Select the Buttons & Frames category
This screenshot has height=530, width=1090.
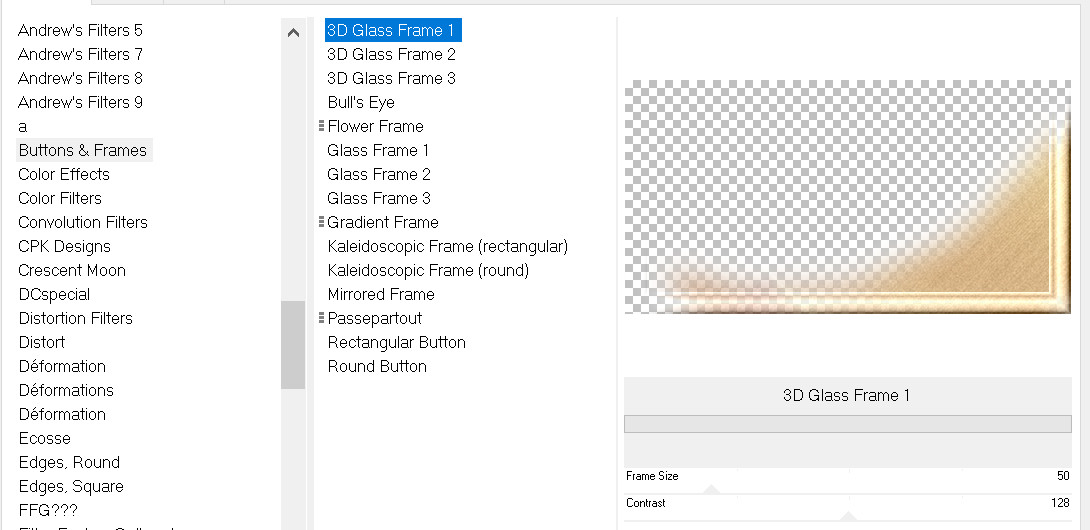coord(83,150)
